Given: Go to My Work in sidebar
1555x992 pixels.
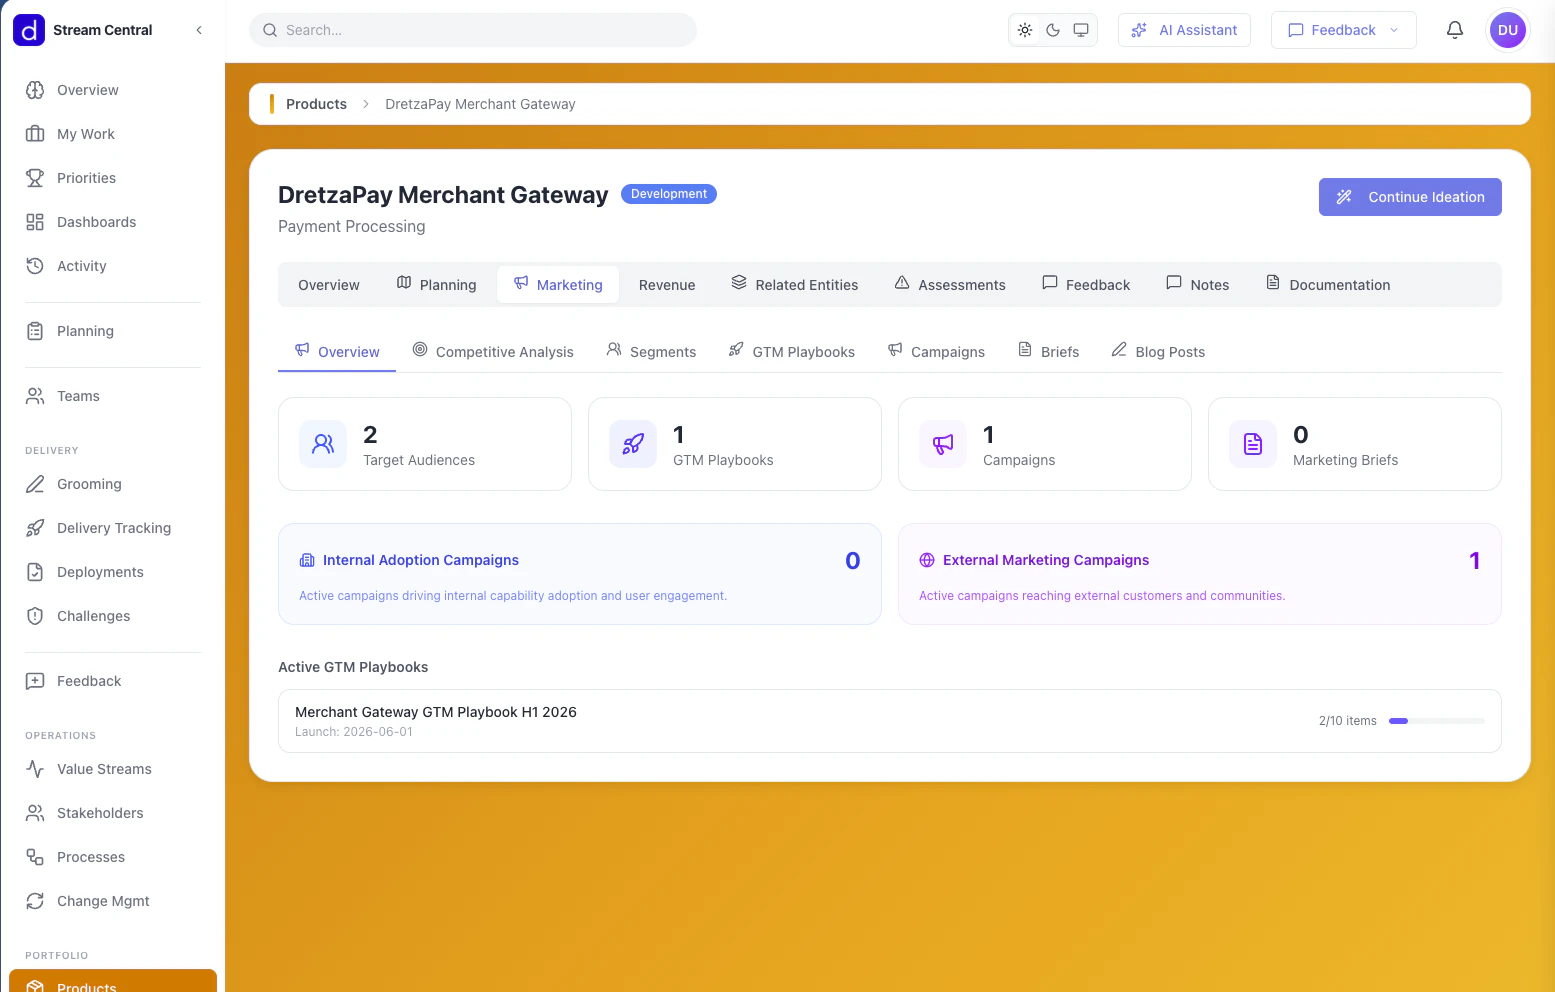Looking at the screenshot, I should [x=112, y=134].
